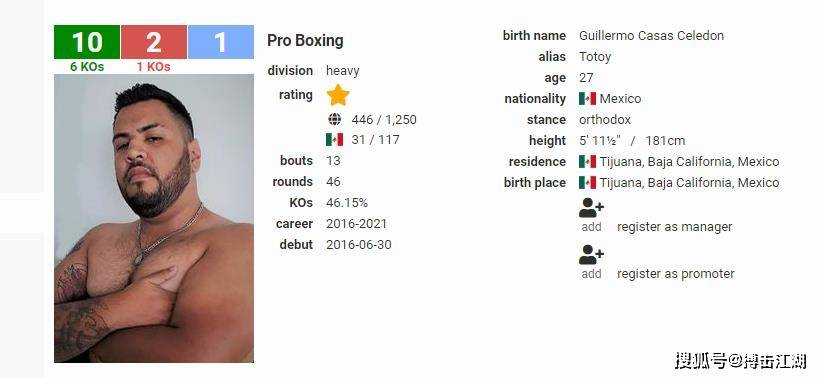Screen dimensions: 823x378
Task: Click add-person icon for register as promoter
Action: click(592, 255)
